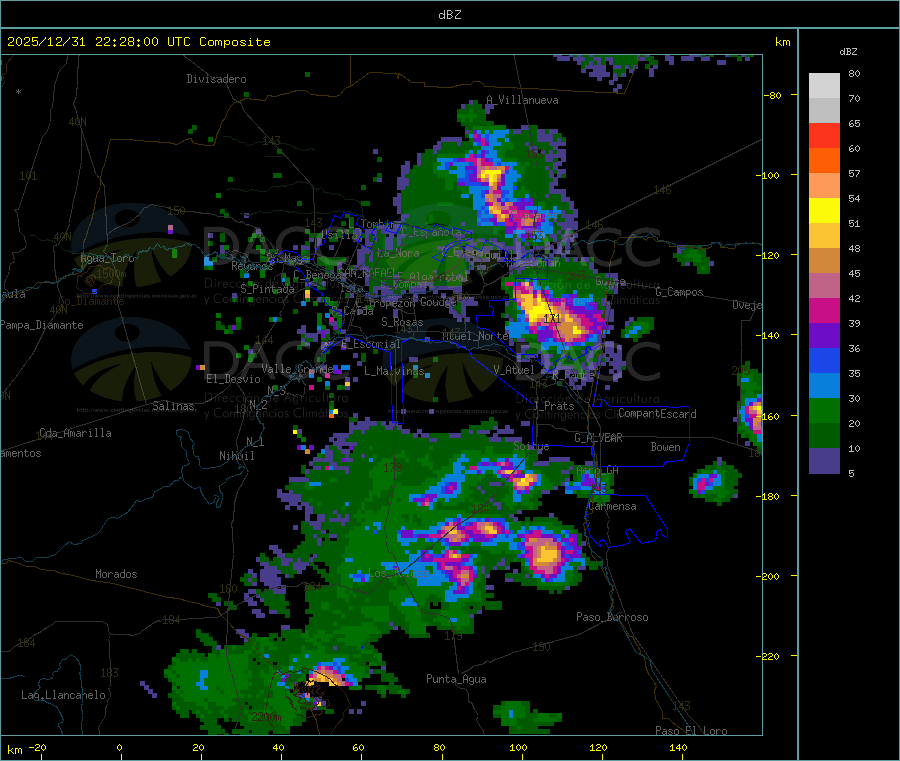This screenshot has width=900, height=761.
Task: Click the Carmensa location label
Action: 612,507
